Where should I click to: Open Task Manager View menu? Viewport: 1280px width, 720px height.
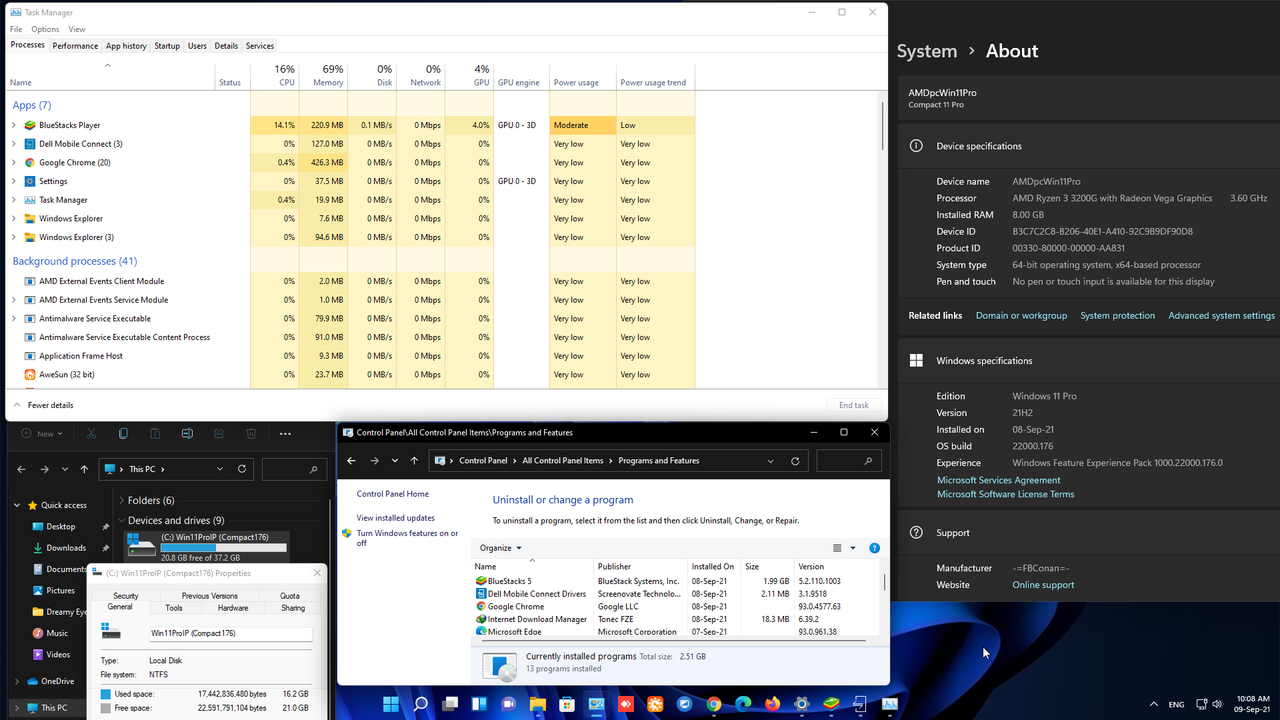pos(77,29)
